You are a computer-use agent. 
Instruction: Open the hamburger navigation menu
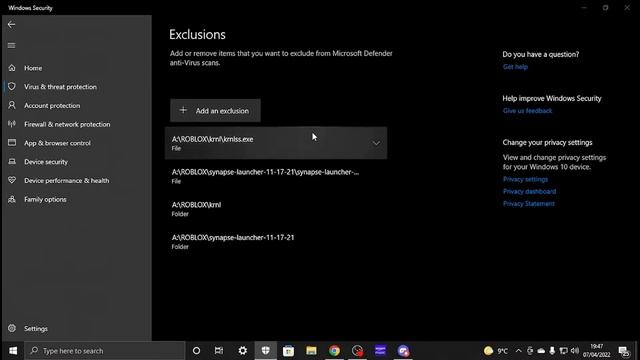[11, 45]
